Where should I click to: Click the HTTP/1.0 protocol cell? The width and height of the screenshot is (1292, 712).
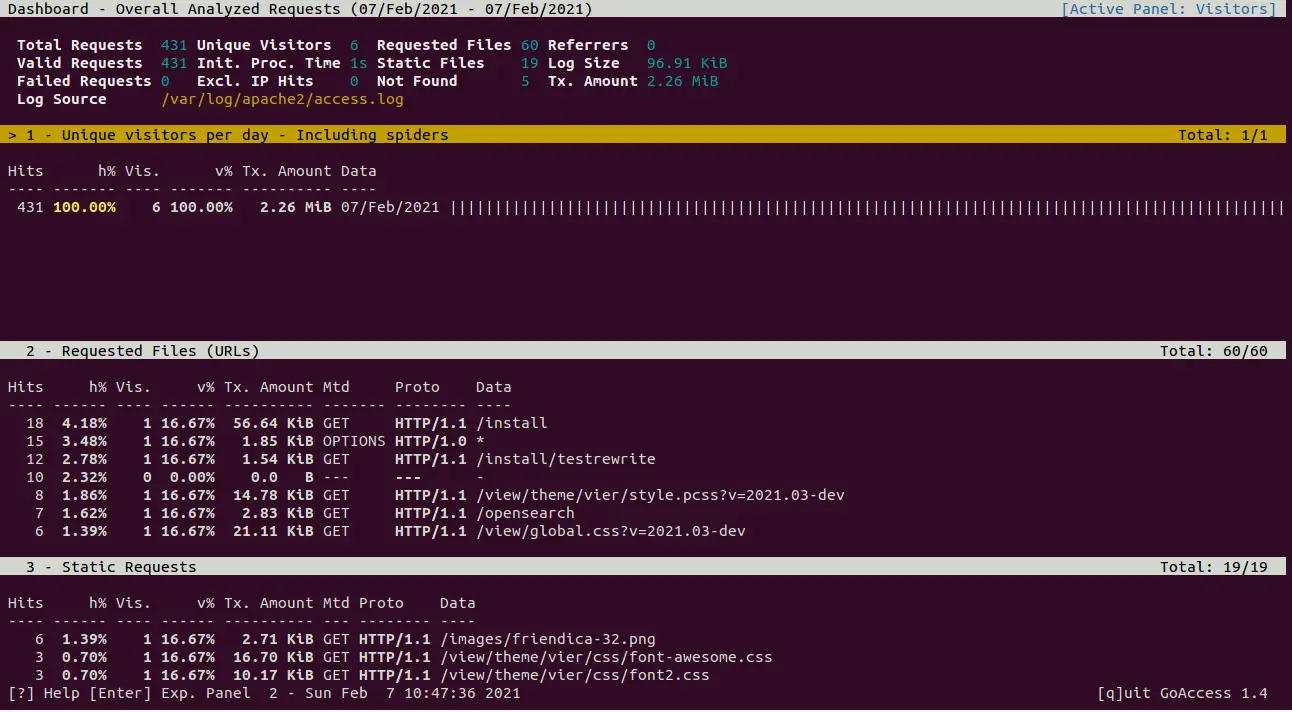click(x=431, y=441)
